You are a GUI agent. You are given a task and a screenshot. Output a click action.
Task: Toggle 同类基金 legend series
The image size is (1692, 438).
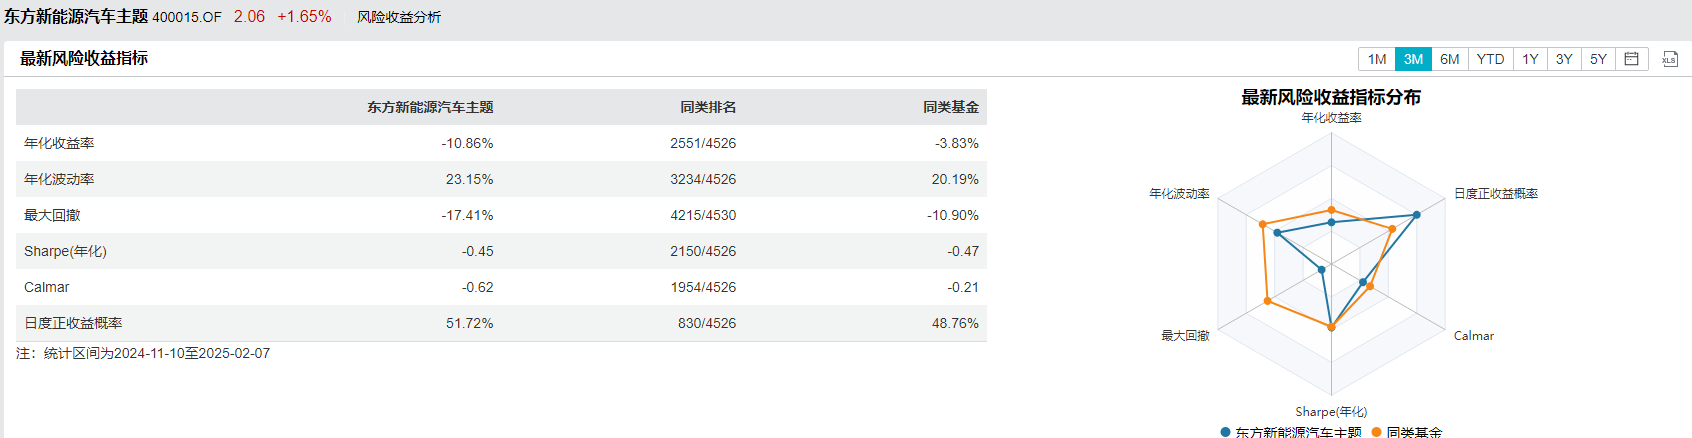1407,432
